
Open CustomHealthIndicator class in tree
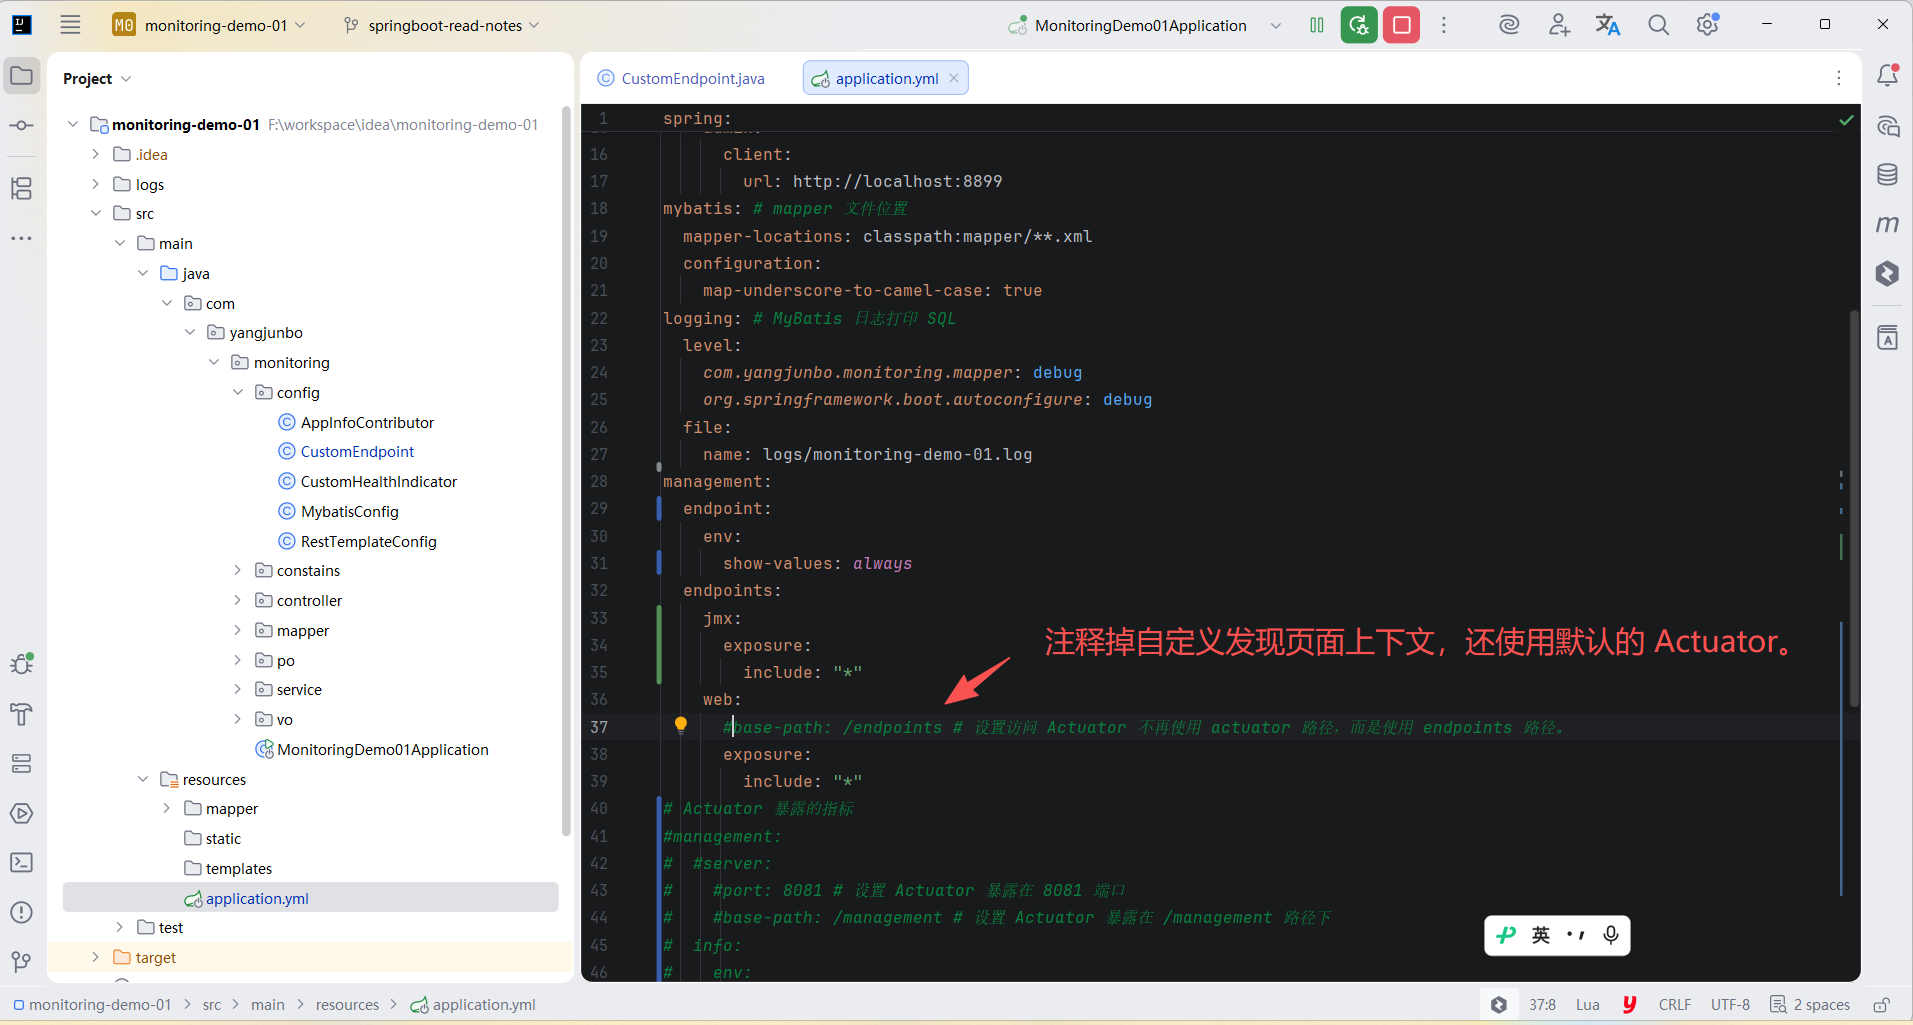(x=378, y=481)
